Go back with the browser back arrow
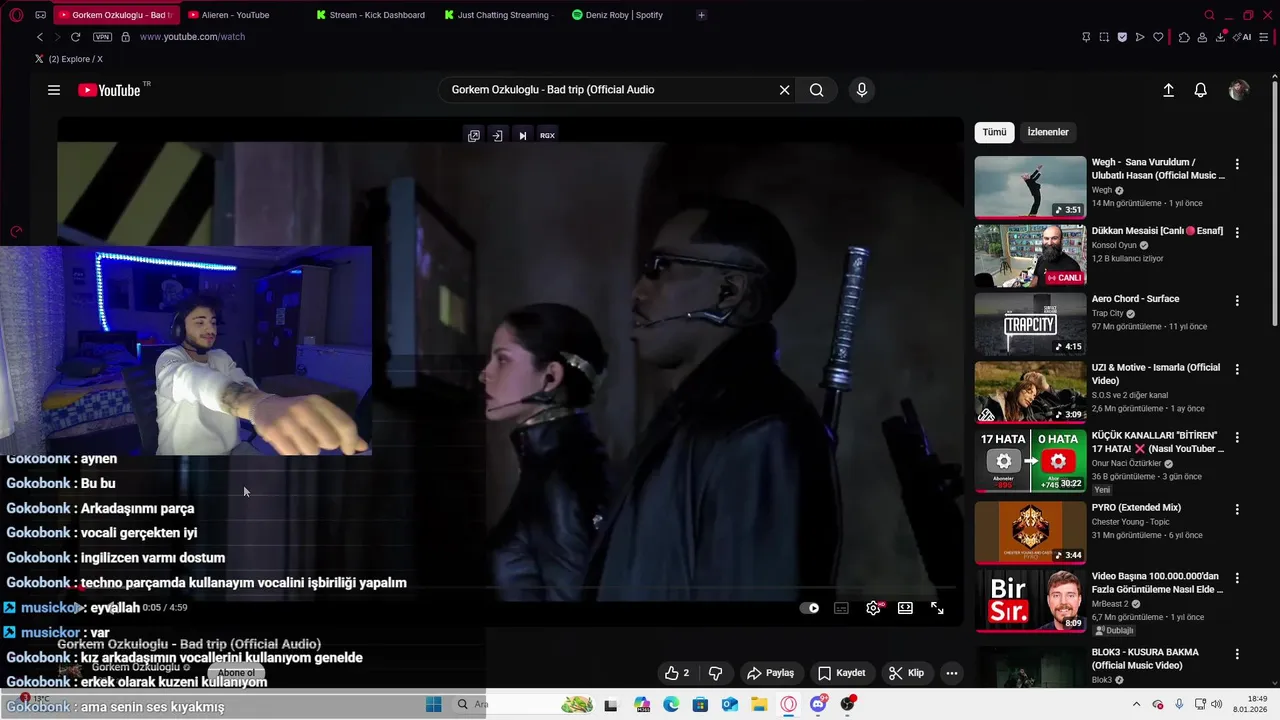Image resolution: width=1280 pixels, height=720 pixels. 40,37
